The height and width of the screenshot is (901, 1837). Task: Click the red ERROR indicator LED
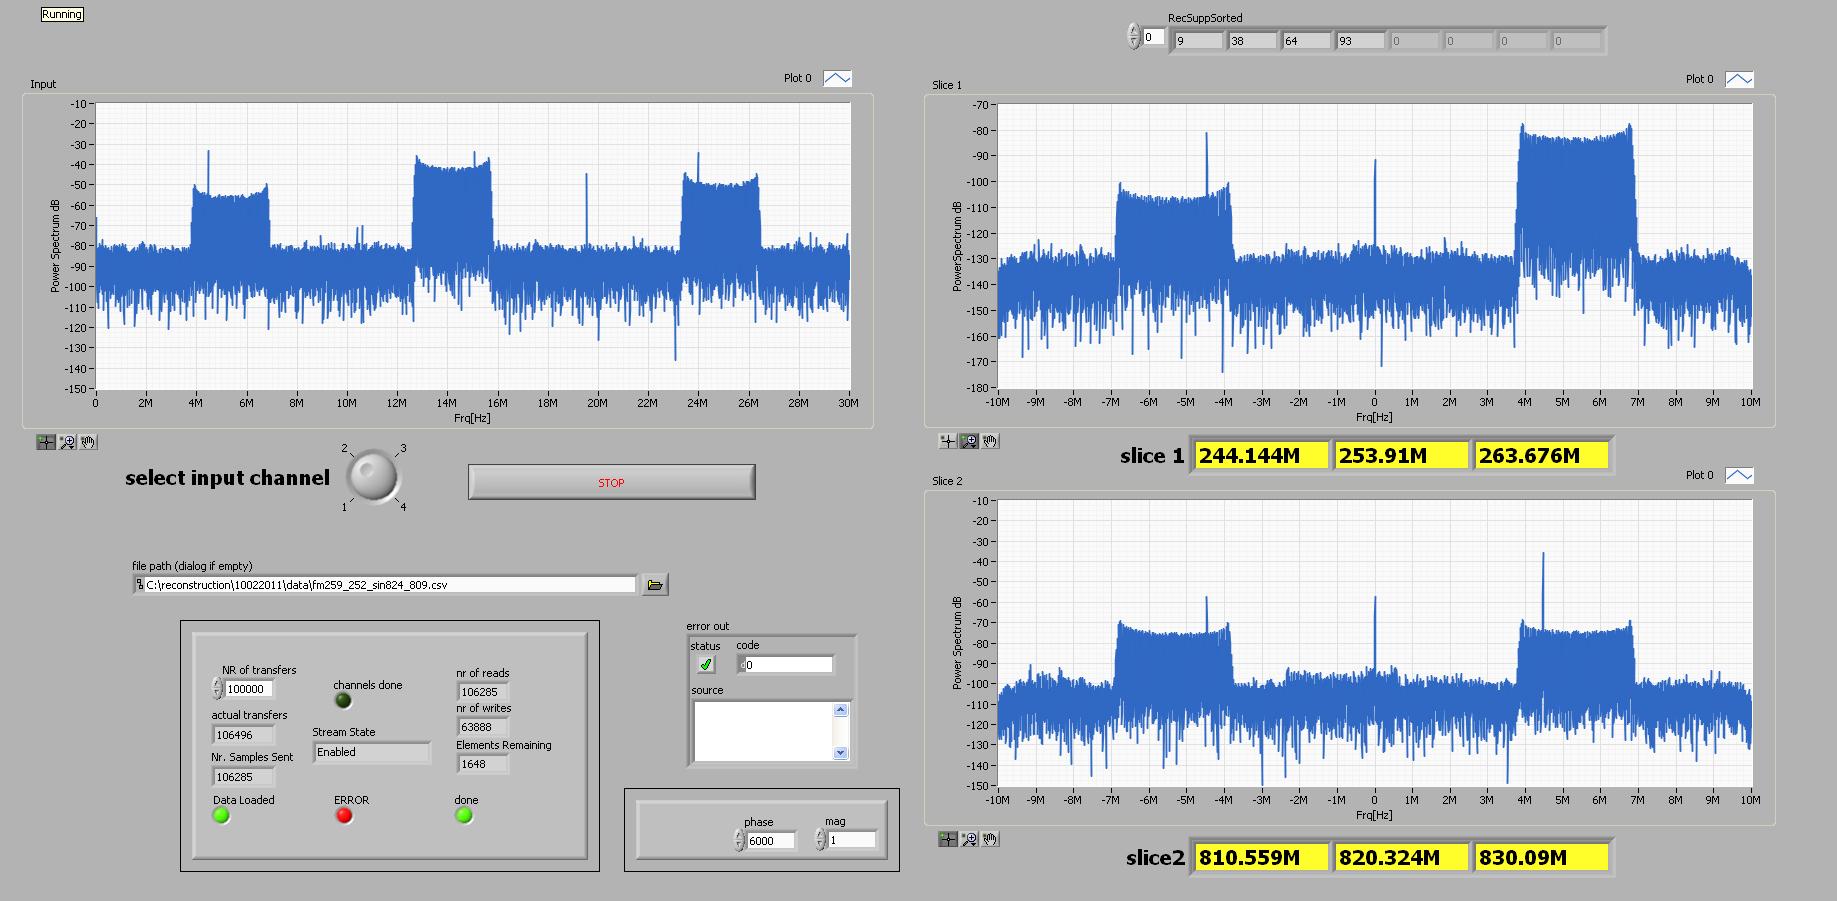click(344, 816)
